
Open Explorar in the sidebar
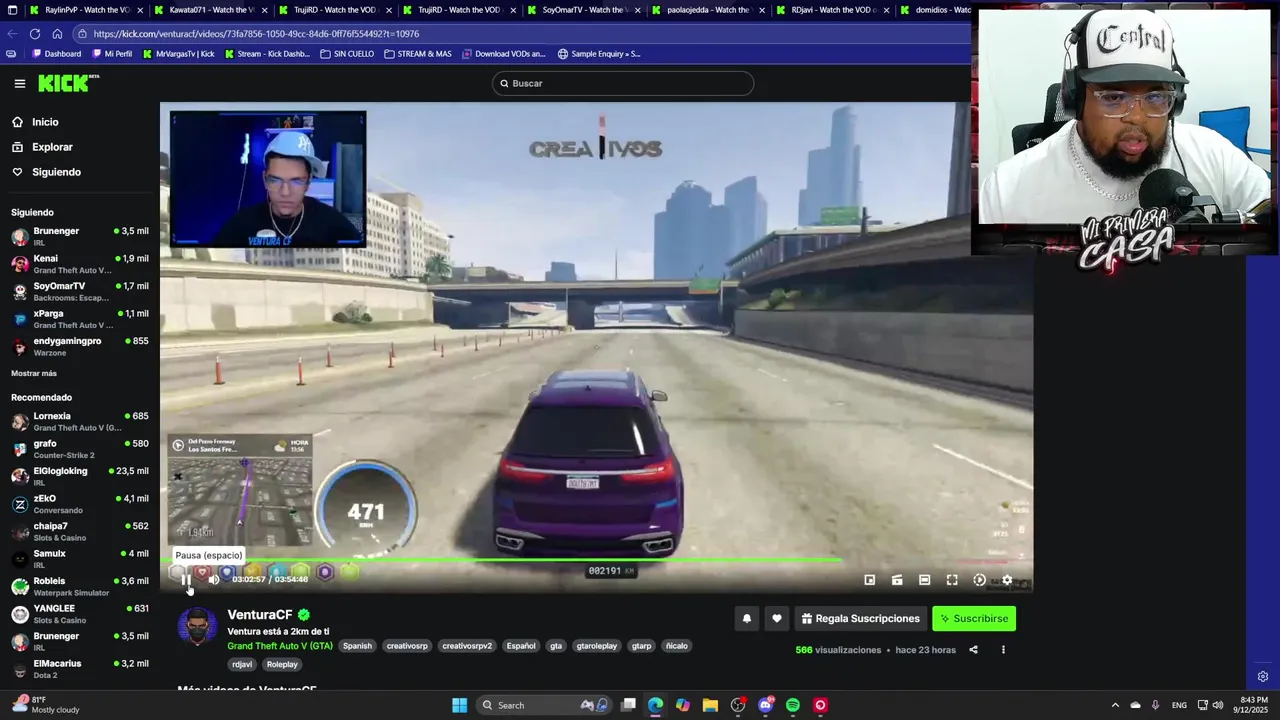(x=42, y=147)
